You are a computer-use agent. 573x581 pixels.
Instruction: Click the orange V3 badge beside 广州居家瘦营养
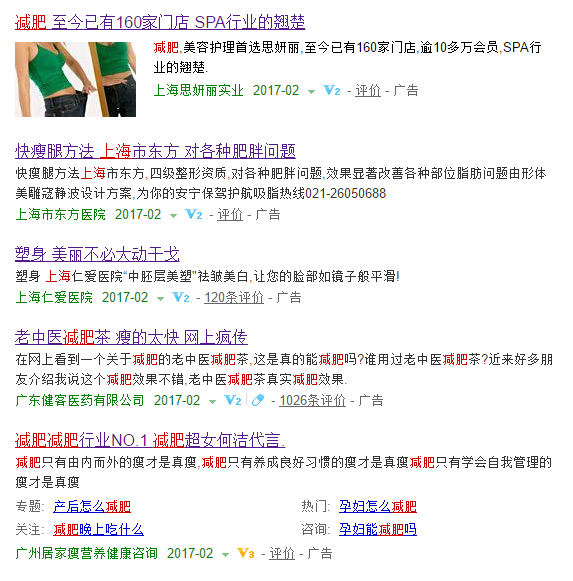pos(246,553)
